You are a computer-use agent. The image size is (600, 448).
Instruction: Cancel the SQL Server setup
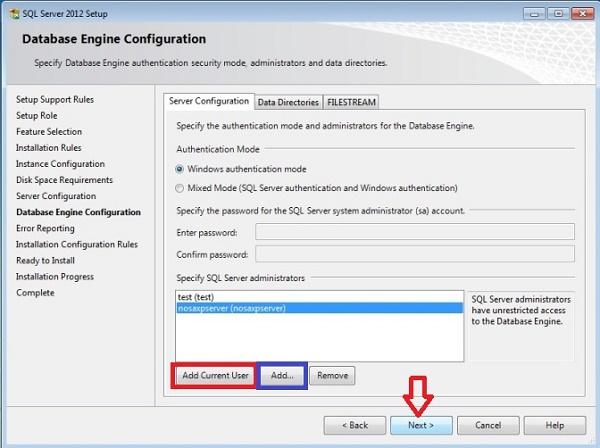[x=488, y=425]
